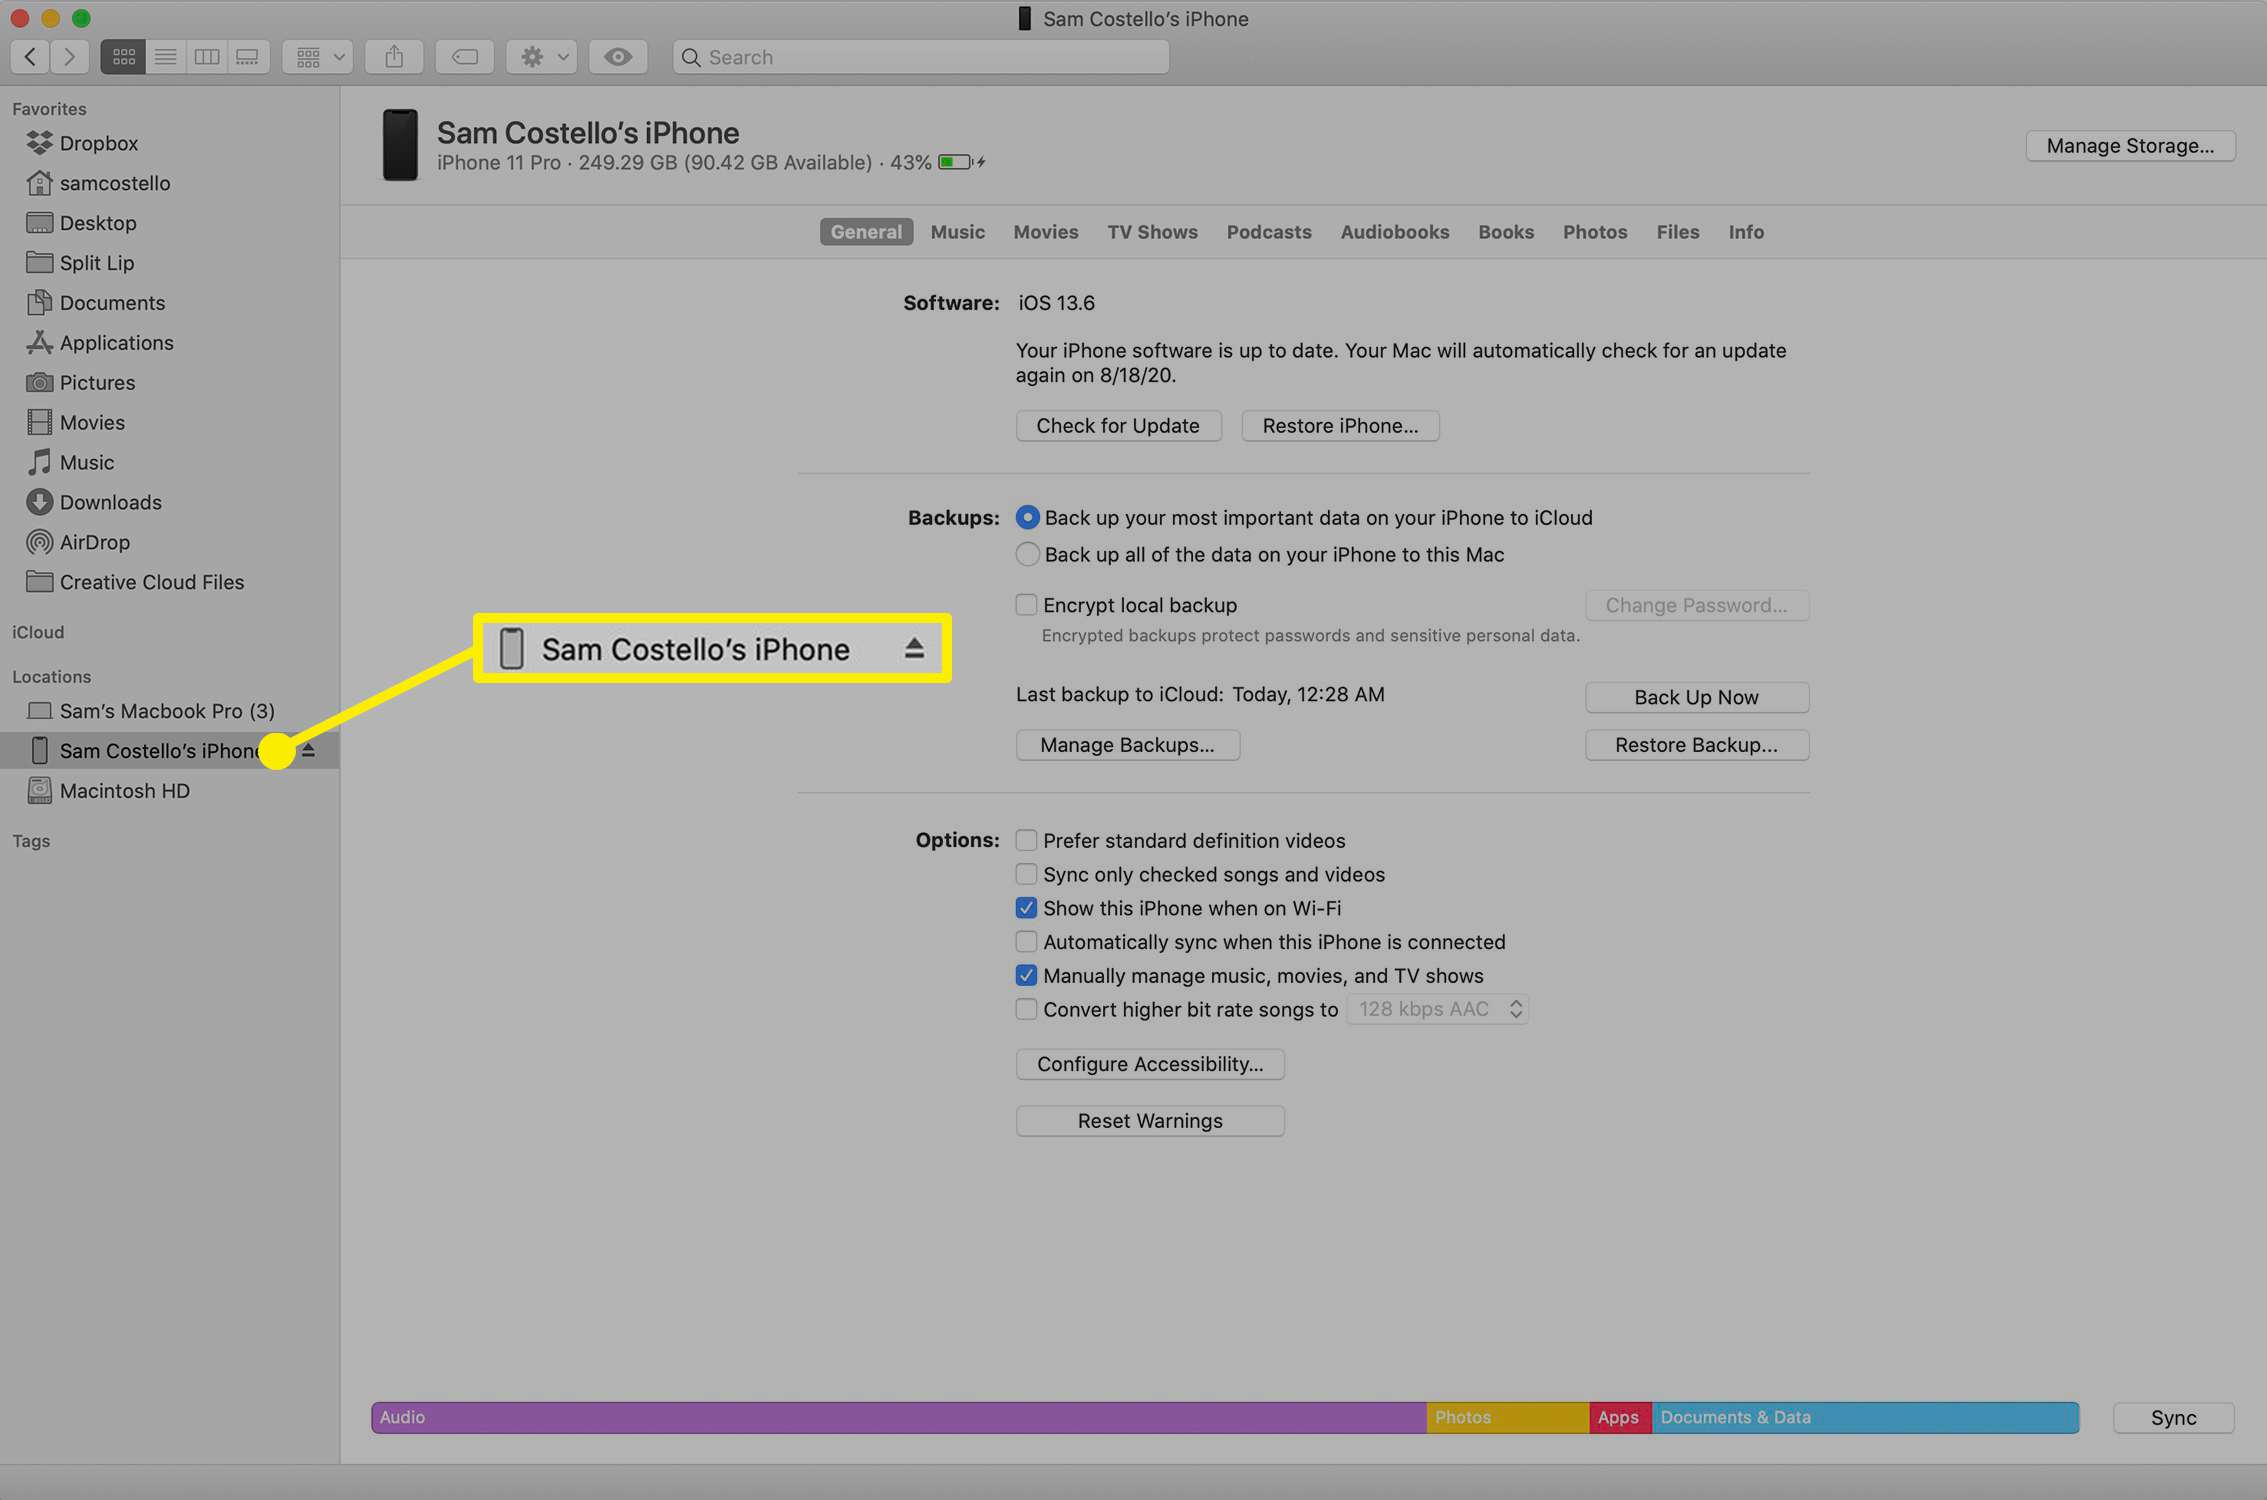Open the Split Lip folder
The height and width of the screenshot is (1500, 2267).
pos(170,263)
